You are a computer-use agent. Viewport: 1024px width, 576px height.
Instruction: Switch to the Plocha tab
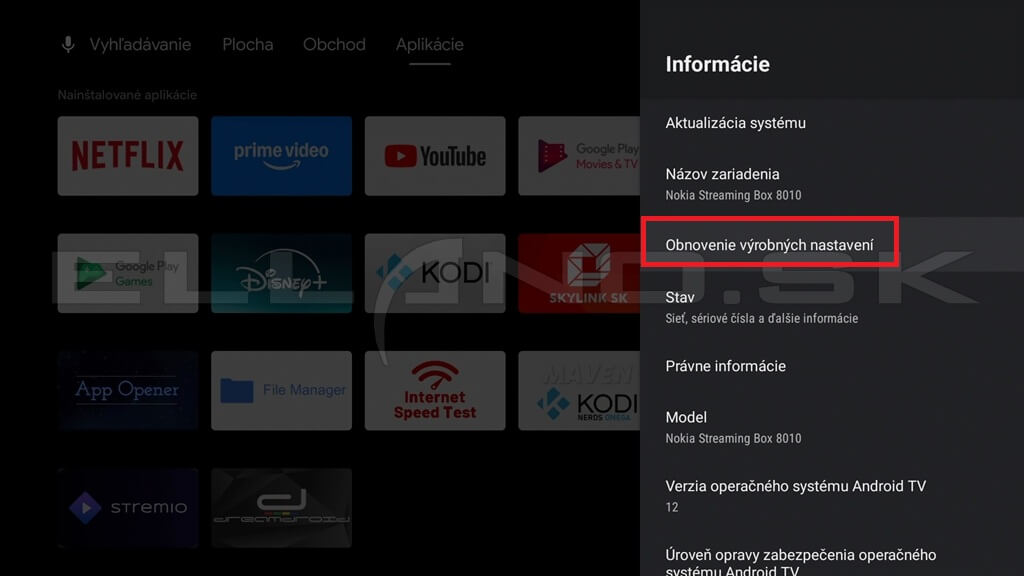[x=247, y=45]
